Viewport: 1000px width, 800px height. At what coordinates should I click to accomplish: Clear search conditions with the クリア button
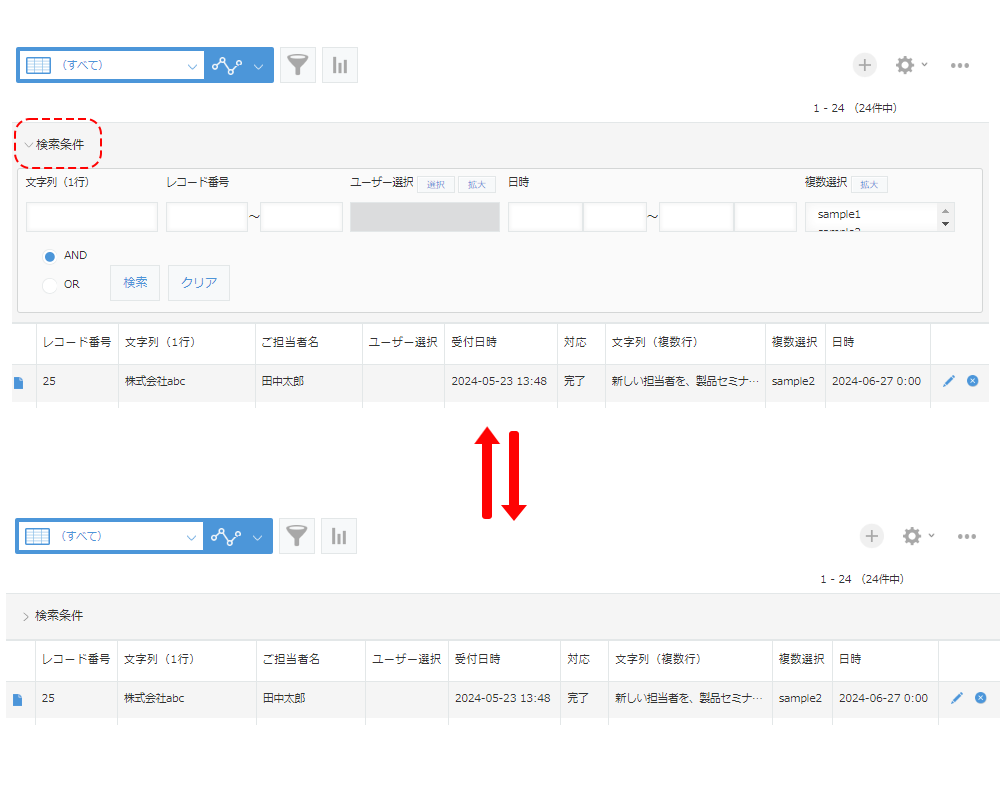(198, 282)
